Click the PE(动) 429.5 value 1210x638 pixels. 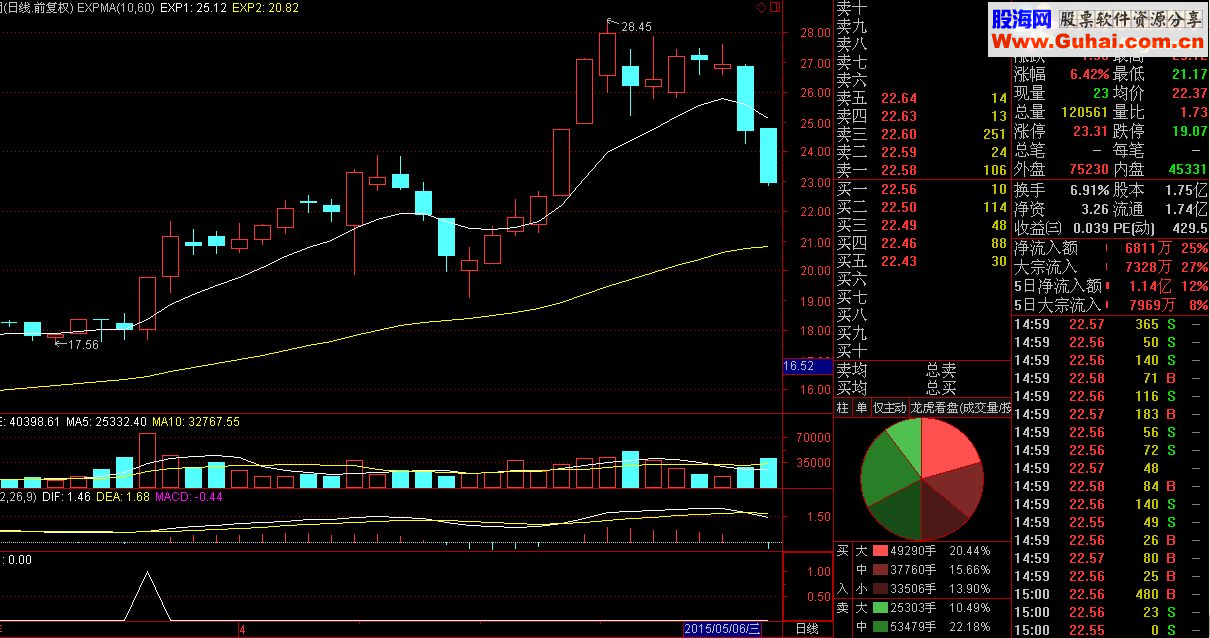[1189, 228]
